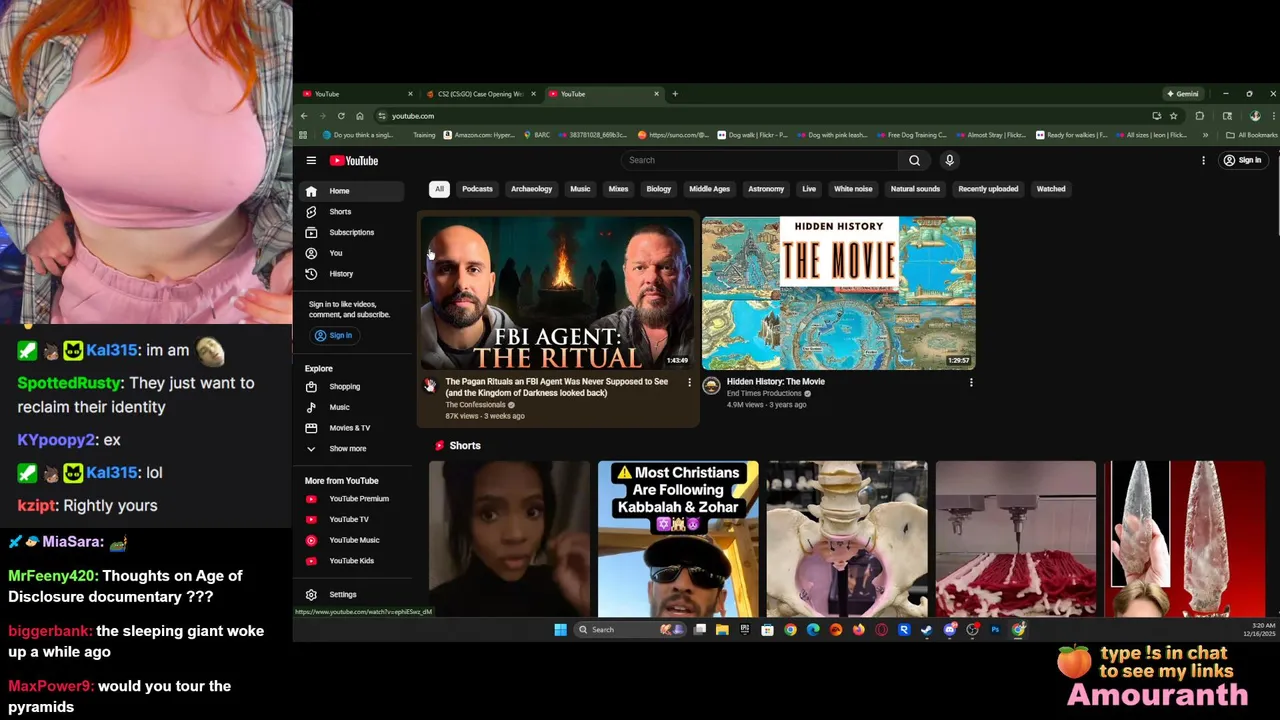Go back in browser
This screenshot has height=720, width=1280.
click(x=303, y=116)
